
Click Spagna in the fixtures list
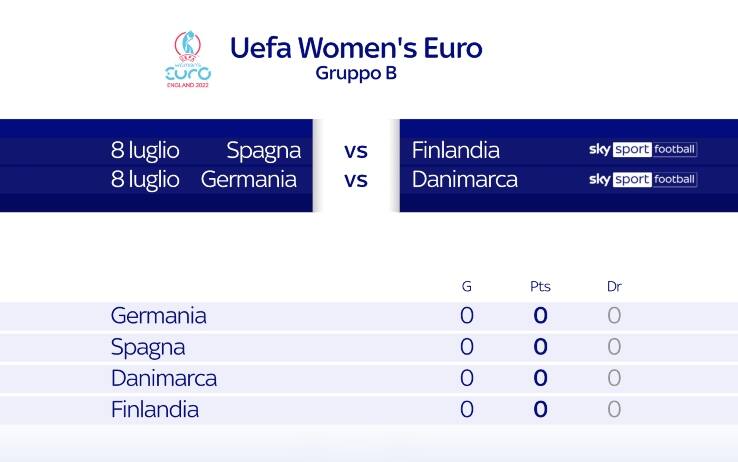click(x=263, y=150)
